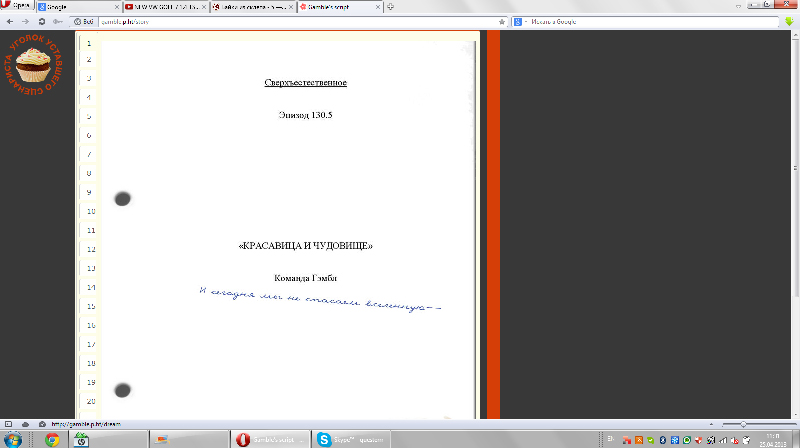Click the Сверхъестественное title link

(305, 83)
